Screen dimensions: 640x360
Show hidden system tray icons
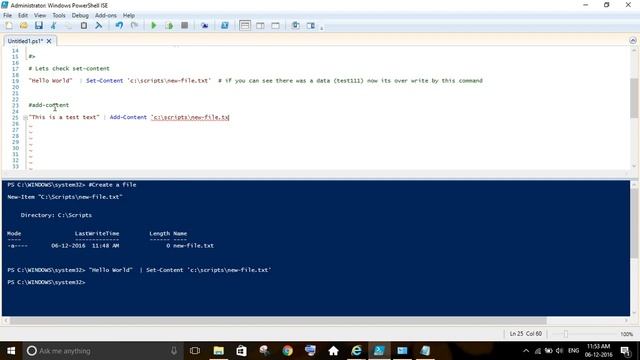[x=526, y=351]
